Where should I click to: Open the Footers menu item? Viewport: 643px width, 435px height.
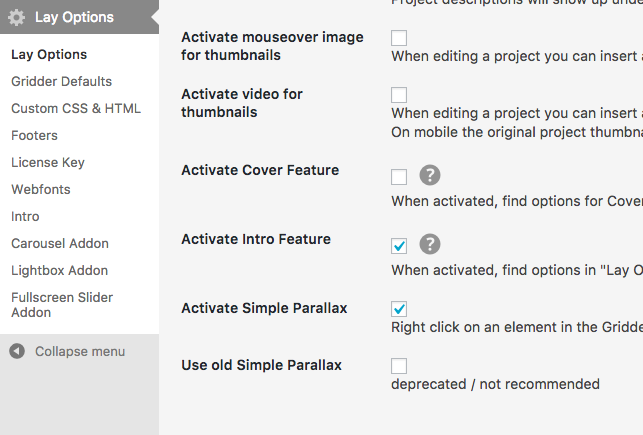34,135
